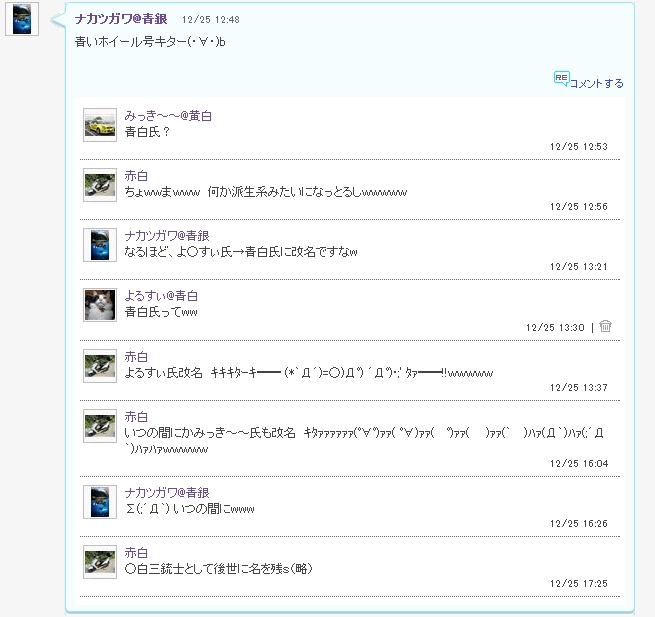Open コメントする link
Viewport: 655px width, 617px height.
597,84
